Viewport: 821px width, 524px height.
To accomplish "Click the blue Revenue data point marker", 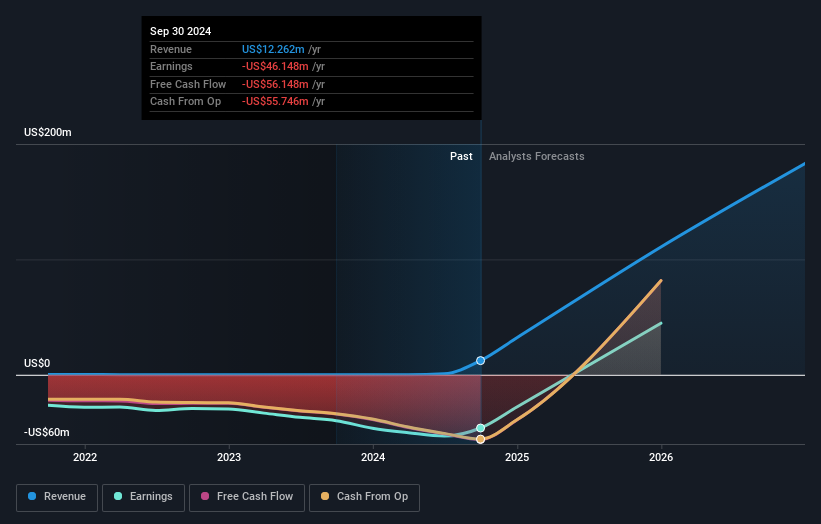I will pyautogui.click(x=480, y=361).
